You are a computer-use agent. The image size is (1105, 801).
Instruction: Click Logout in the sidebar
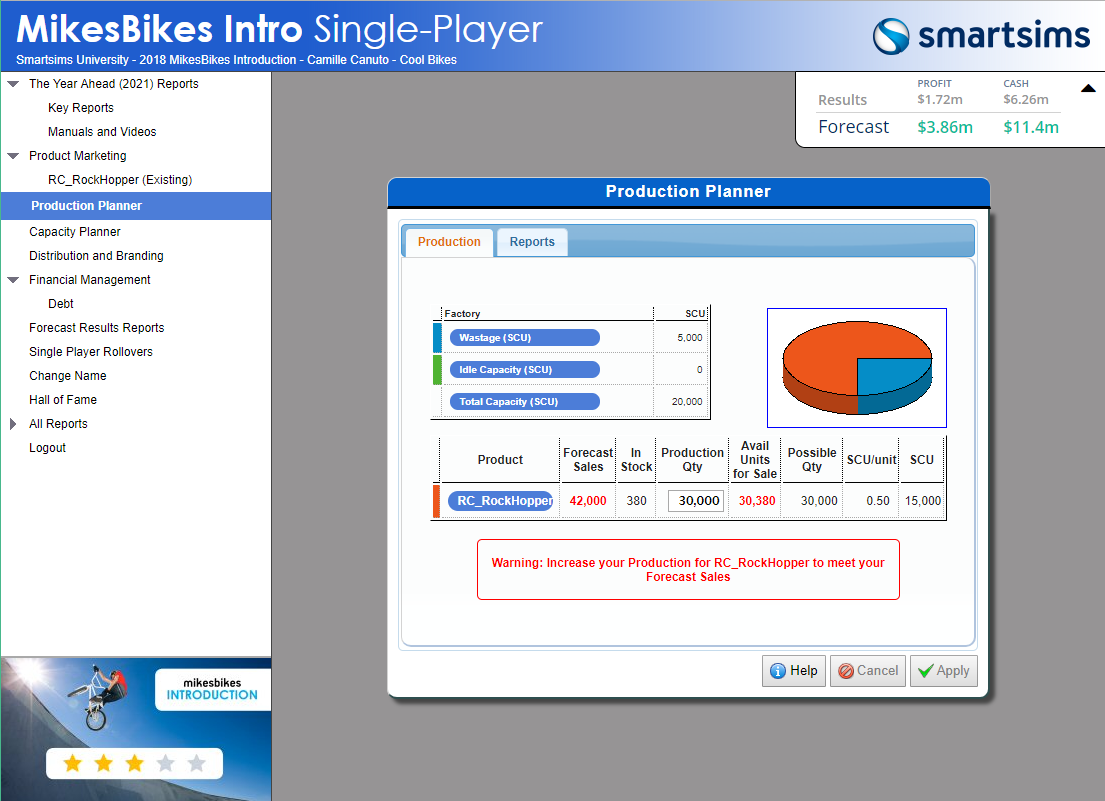coord(47,448)
